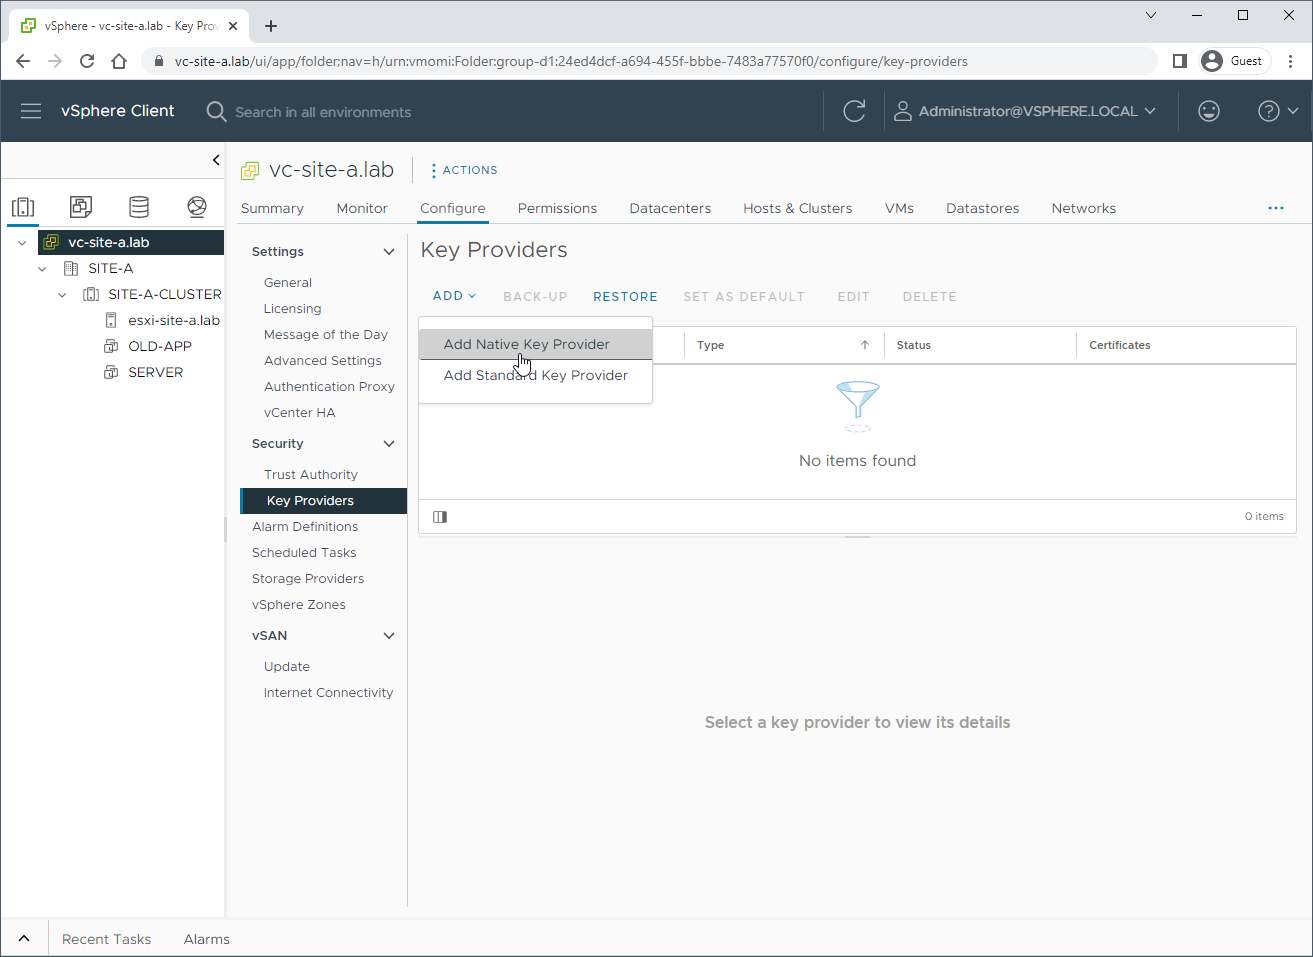Open Advanced Settings
The height and width of the screenshot is (957, 1313).
pos(322,361)
